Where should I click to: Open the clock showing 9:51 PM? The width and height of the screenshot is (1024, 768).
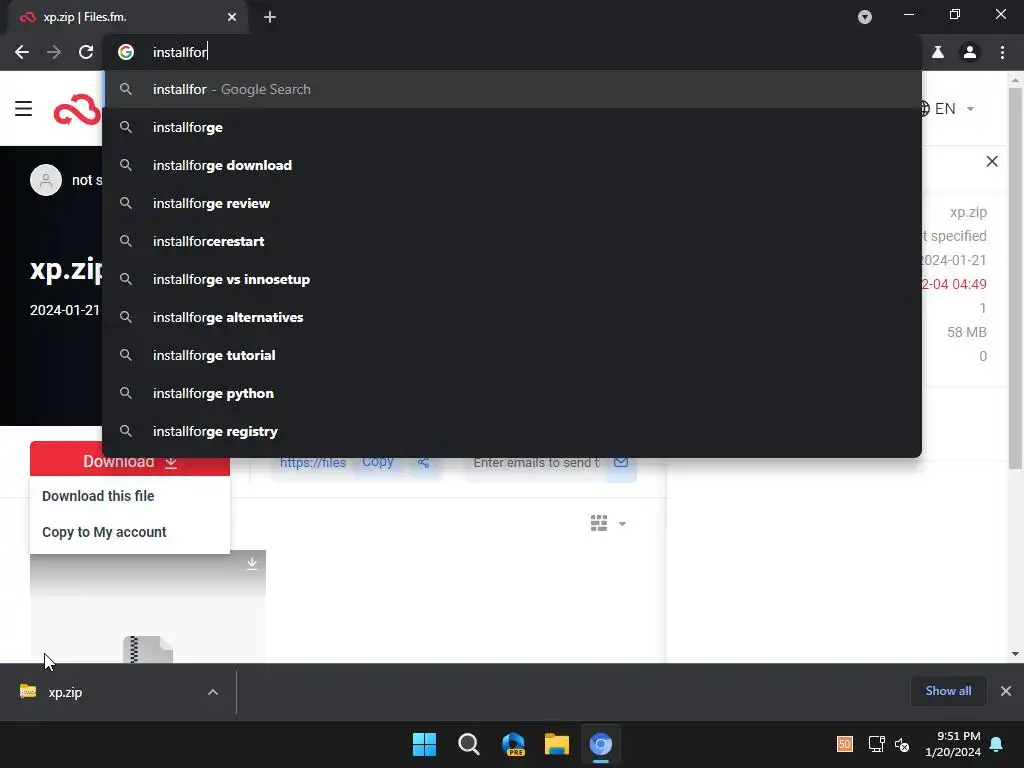click(x=953, y=744)
